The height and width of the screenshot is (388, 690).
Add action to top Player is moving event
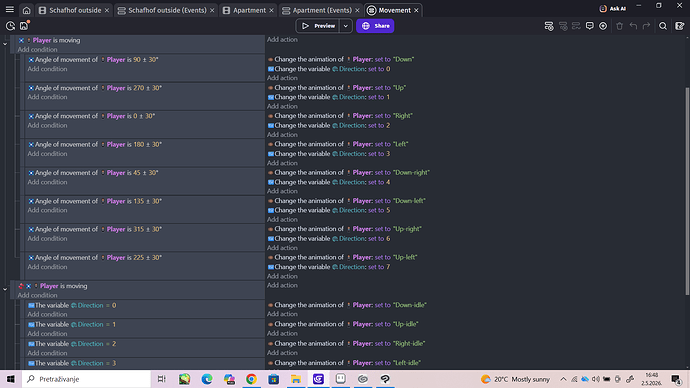coord(282,40)
